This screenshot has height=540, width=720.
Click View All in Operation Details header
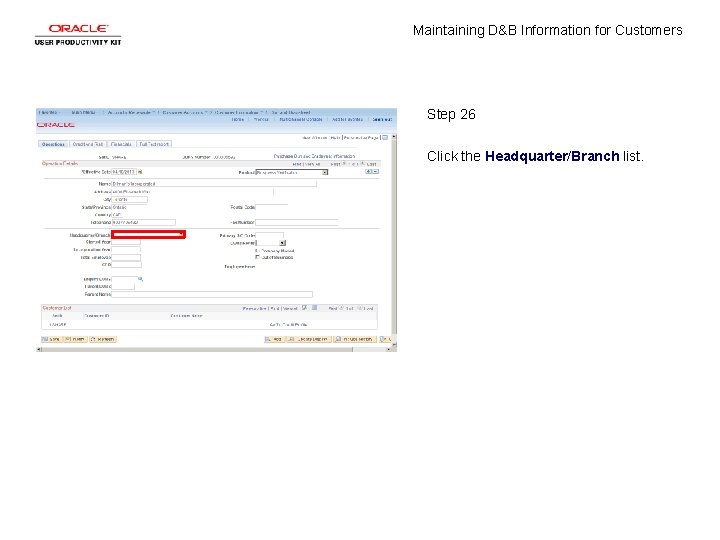click(313, 164)
